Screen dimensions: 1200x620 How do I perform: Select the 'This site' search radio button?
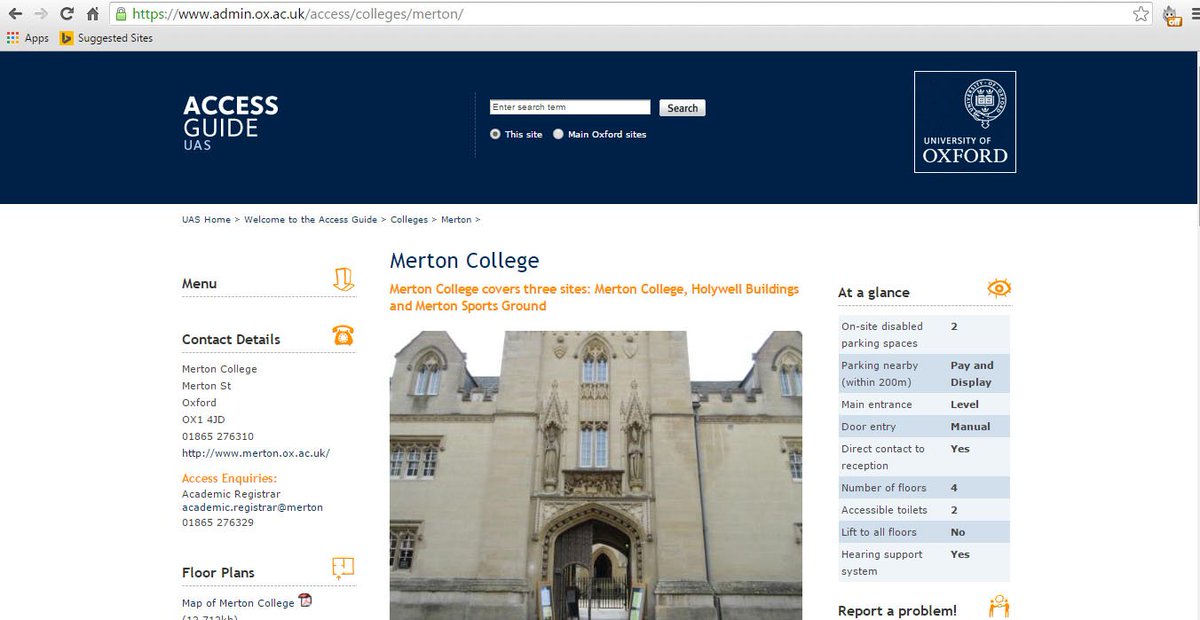(x=495, y=134)
